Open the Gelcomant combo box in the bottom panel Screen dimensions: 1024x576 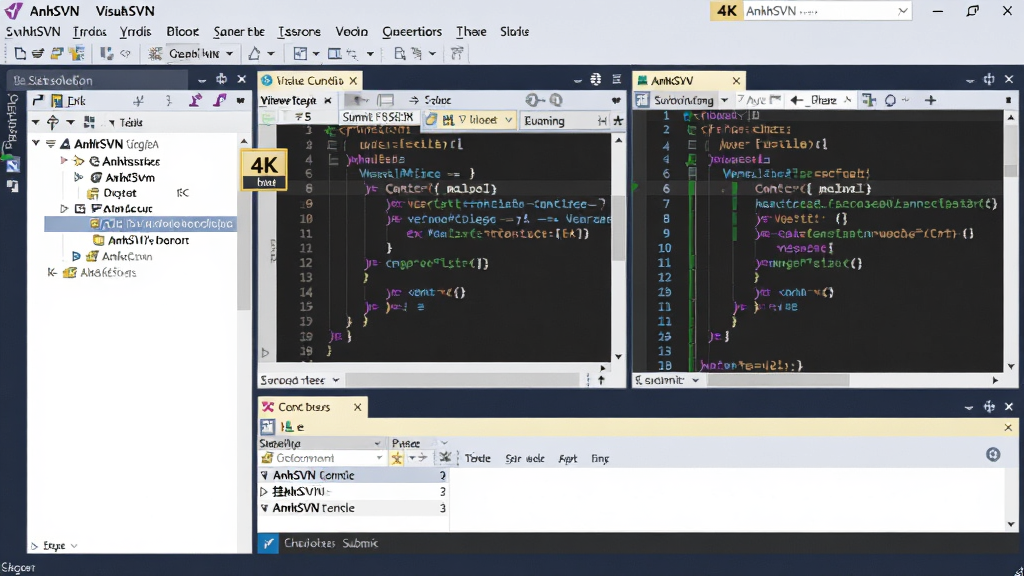click(321, 458)
